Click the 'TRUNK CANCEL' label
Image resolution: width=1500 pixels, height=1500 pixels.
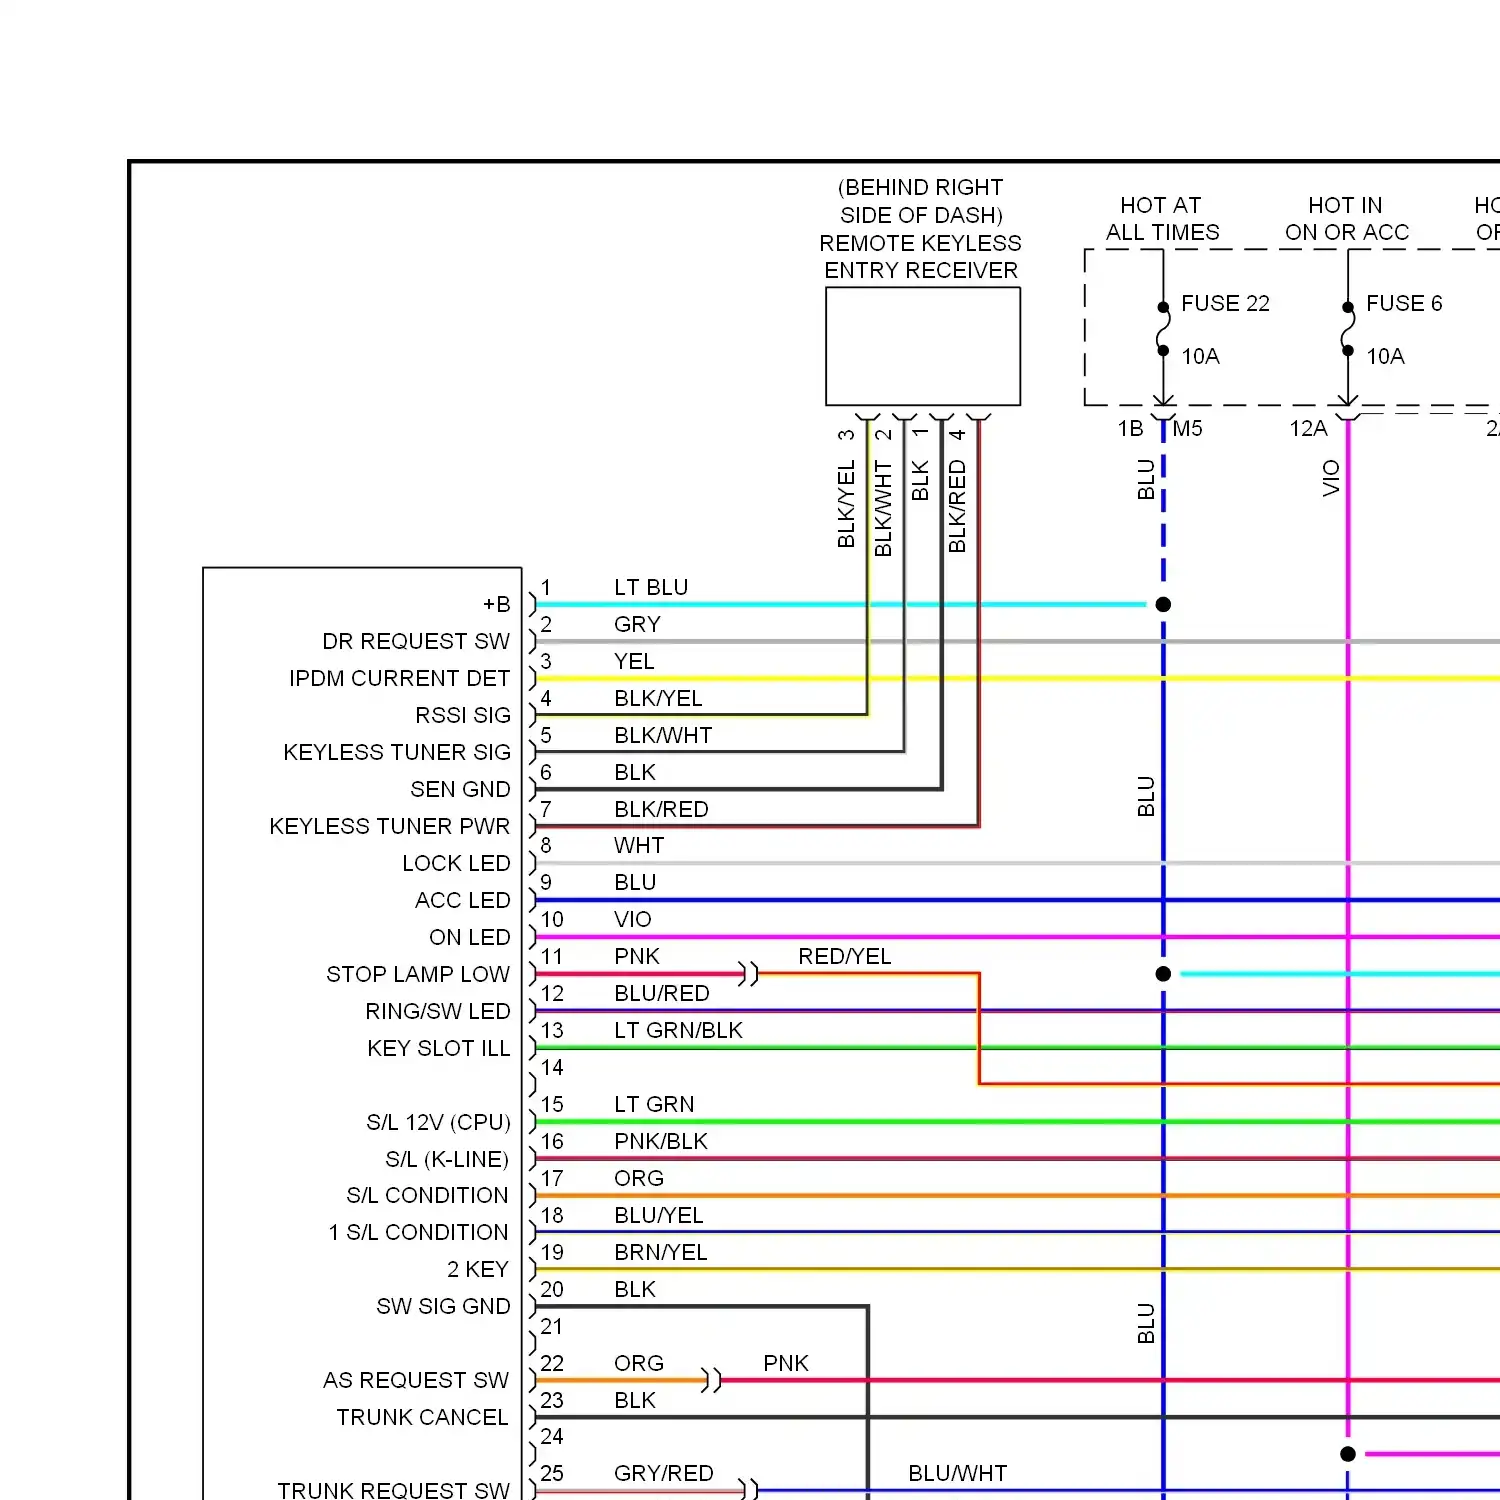pyautogui.click(x=422, y=1417)
